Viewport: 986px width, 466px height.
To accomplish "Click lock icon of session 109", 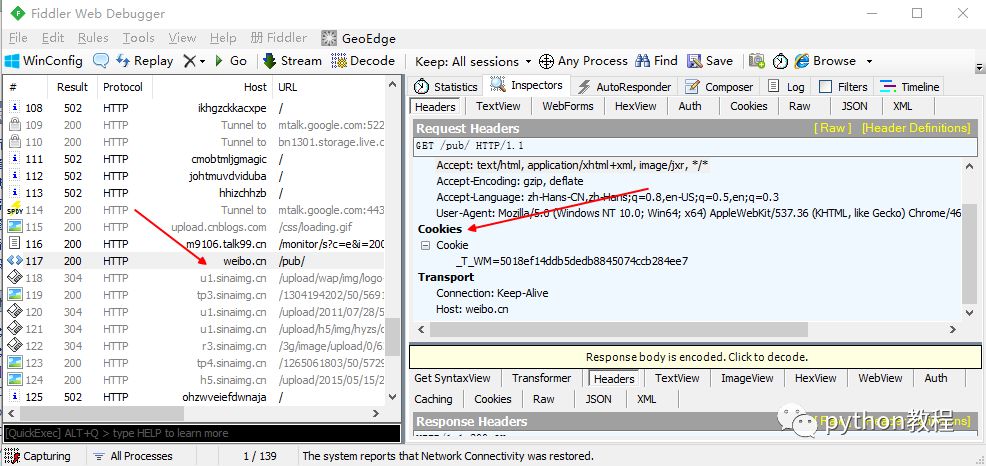I will pos(15,125).
